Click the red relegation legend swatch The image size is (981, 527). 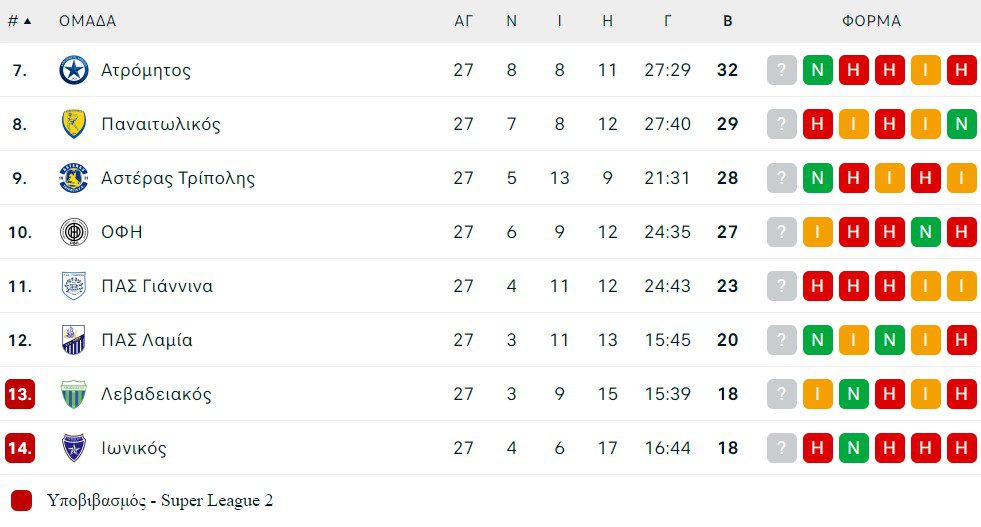(21, 501)
